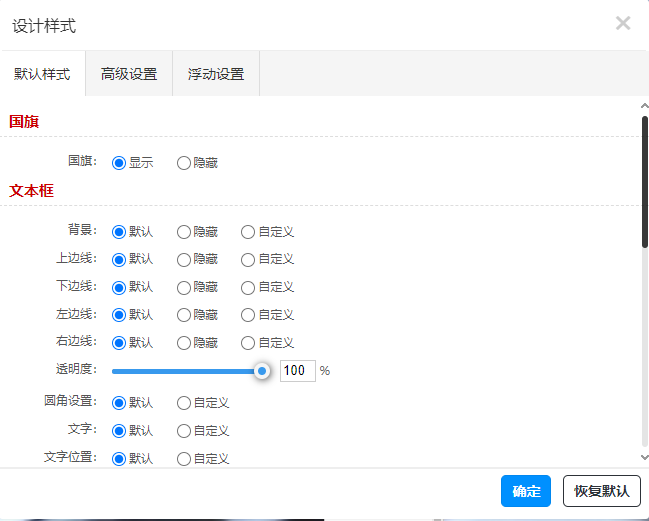
Task: Click the 透明度 slider handle
Action: (262, 371)
